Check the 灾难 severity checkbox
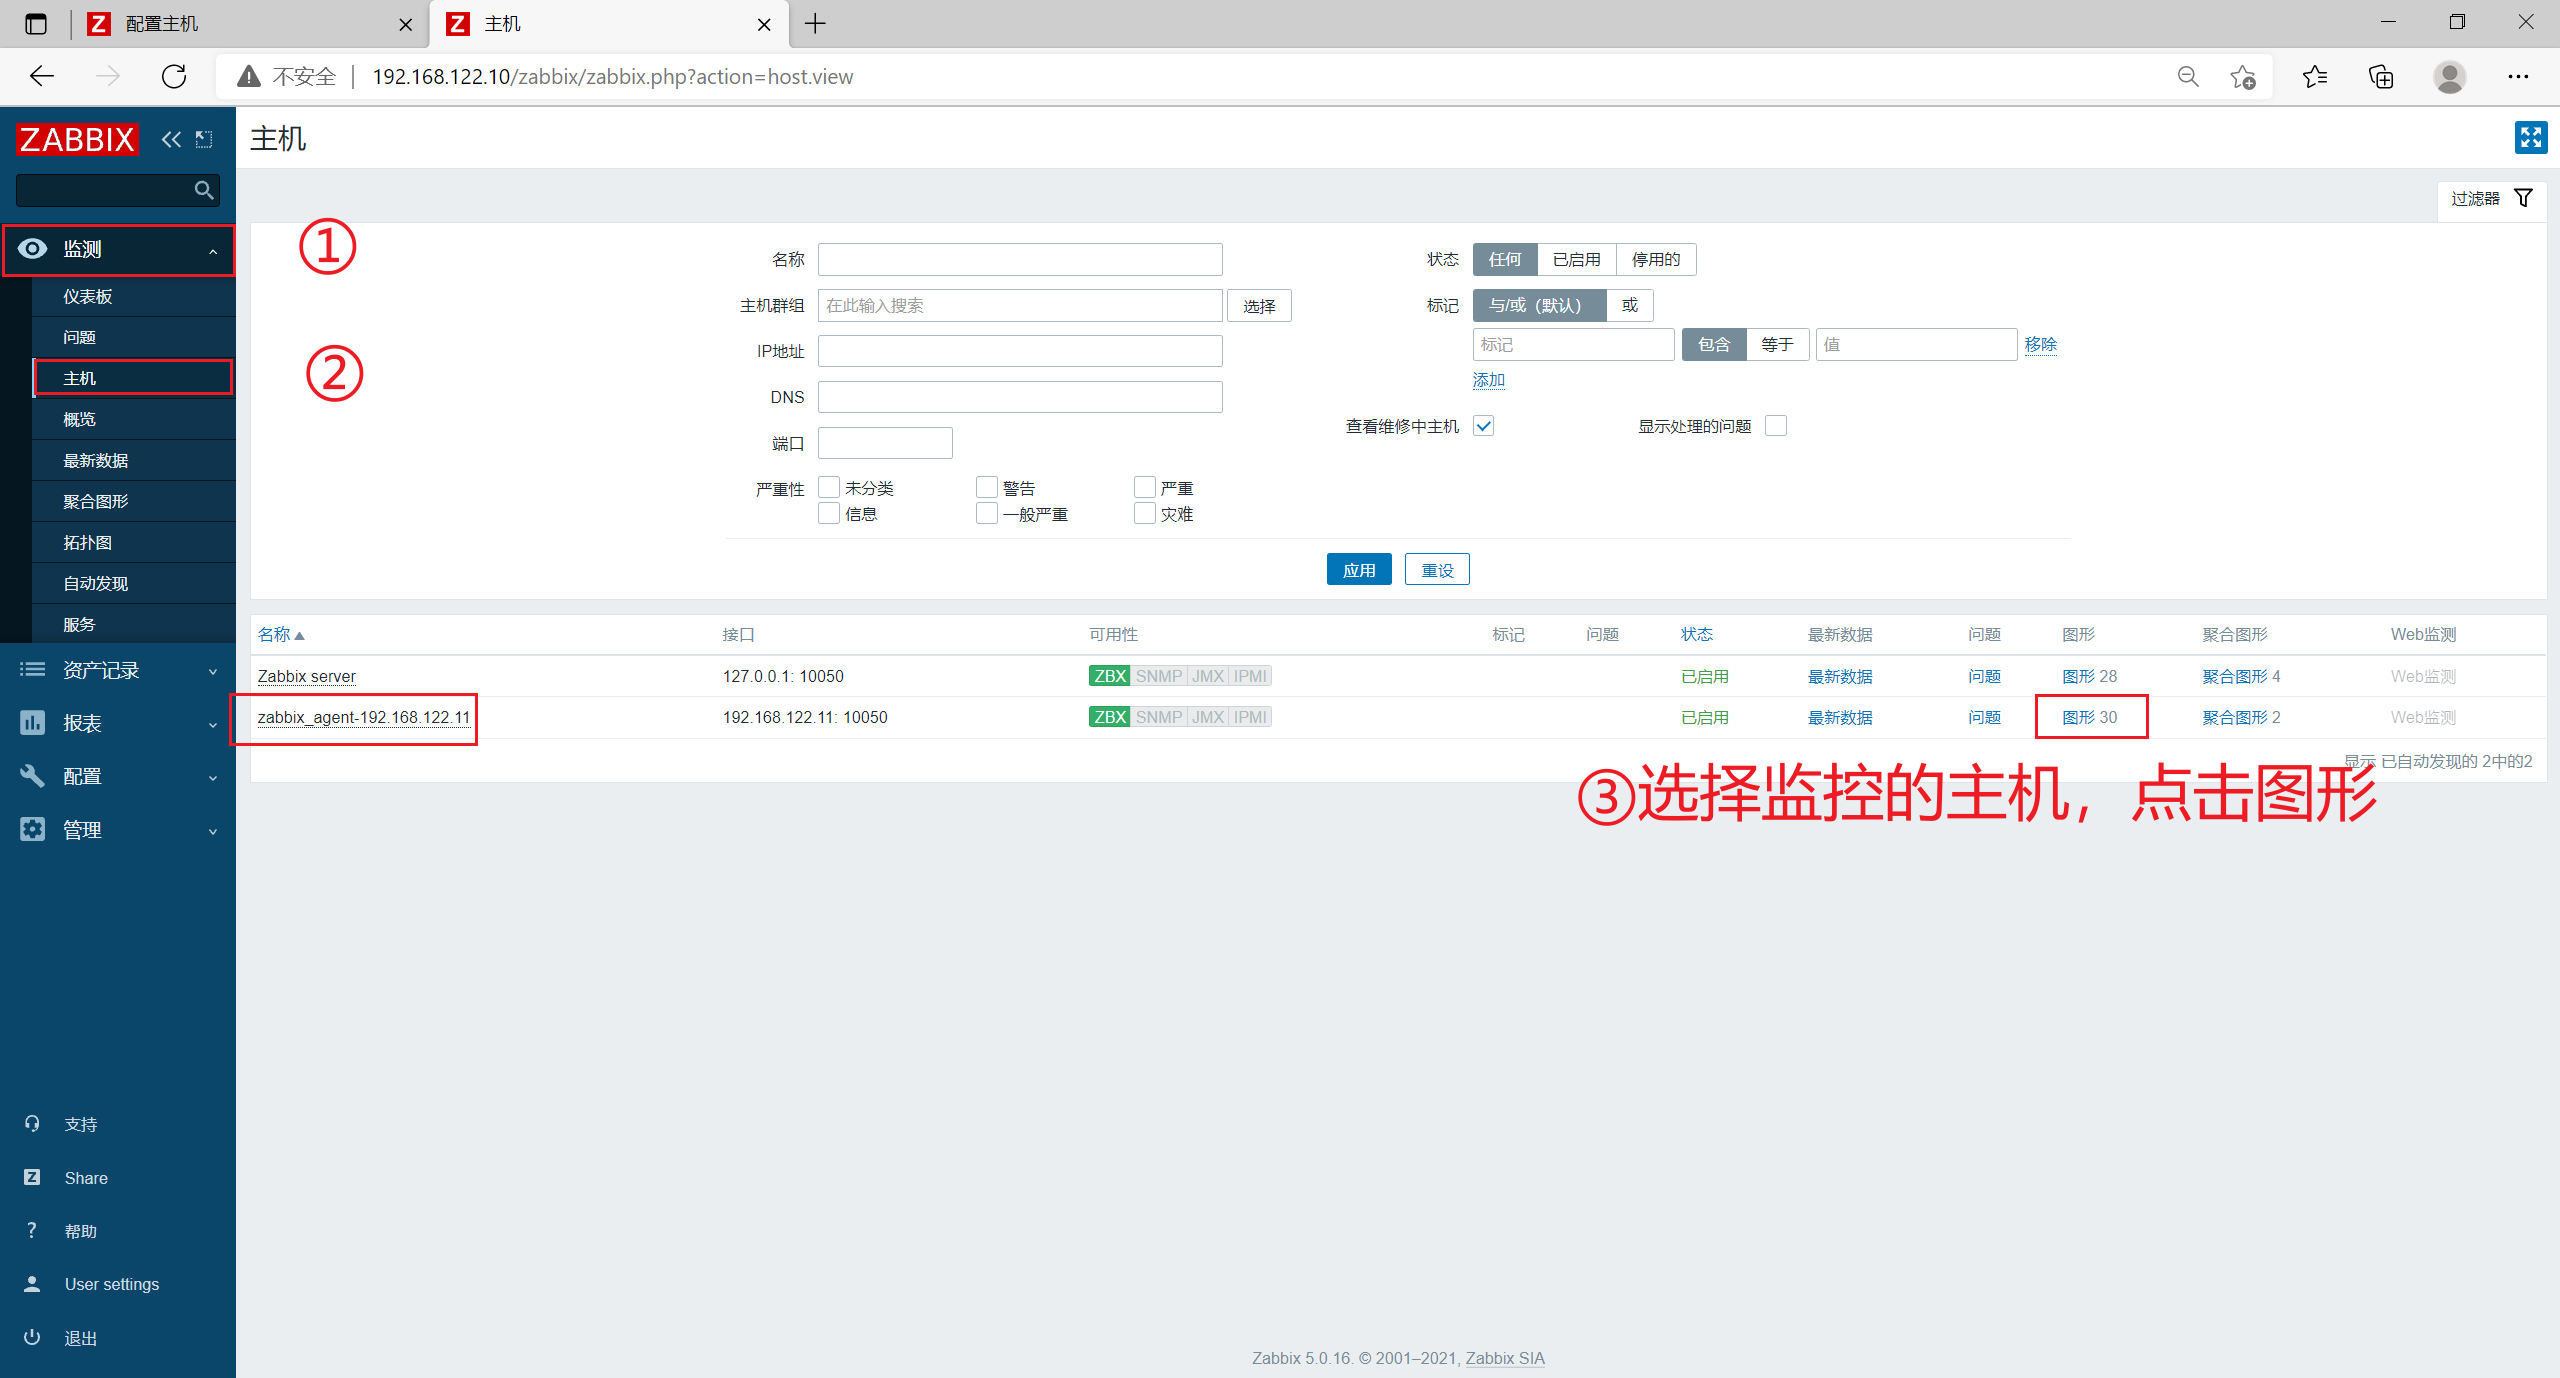The image size is (2560, 1378). click(x=1145, y=513)
